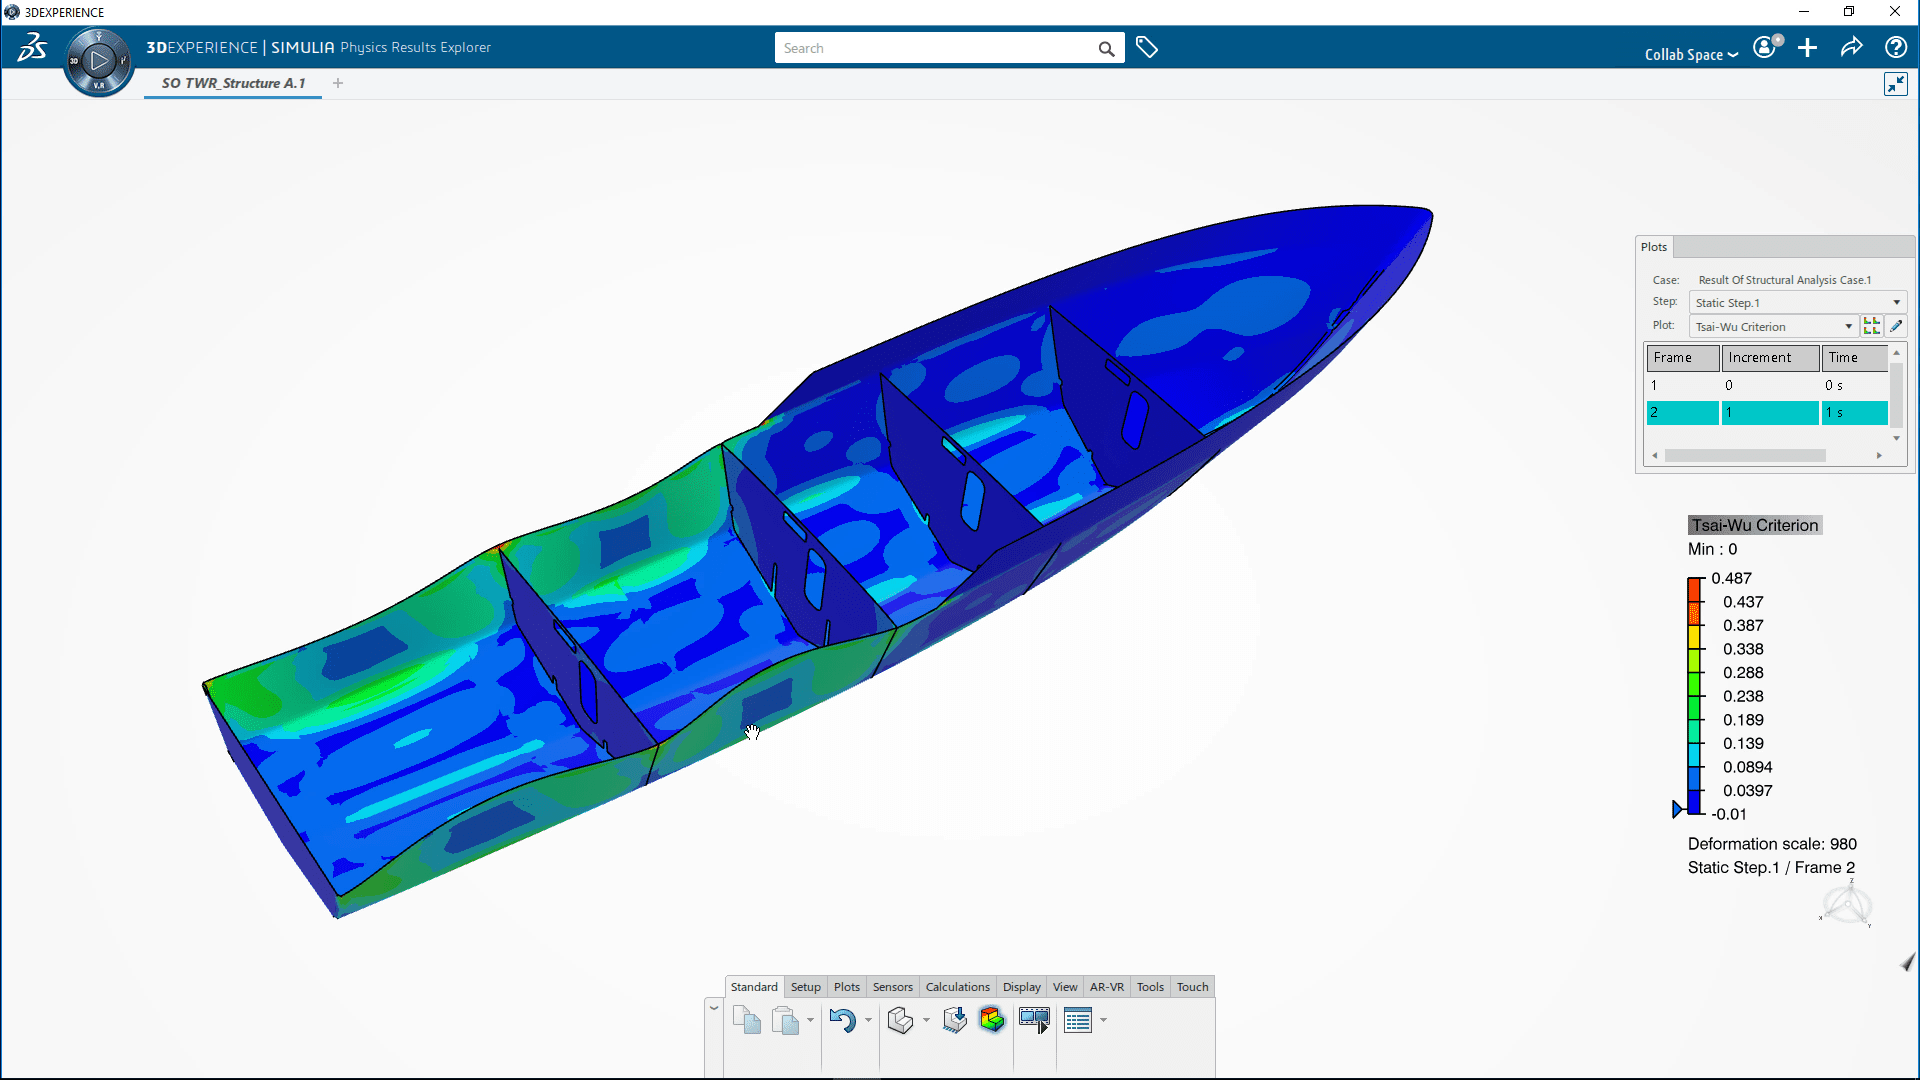Click the tag icon beside search
Image resolution: width=1920 pixels, height=1080 pixels.
click(x=1147, y=48)
